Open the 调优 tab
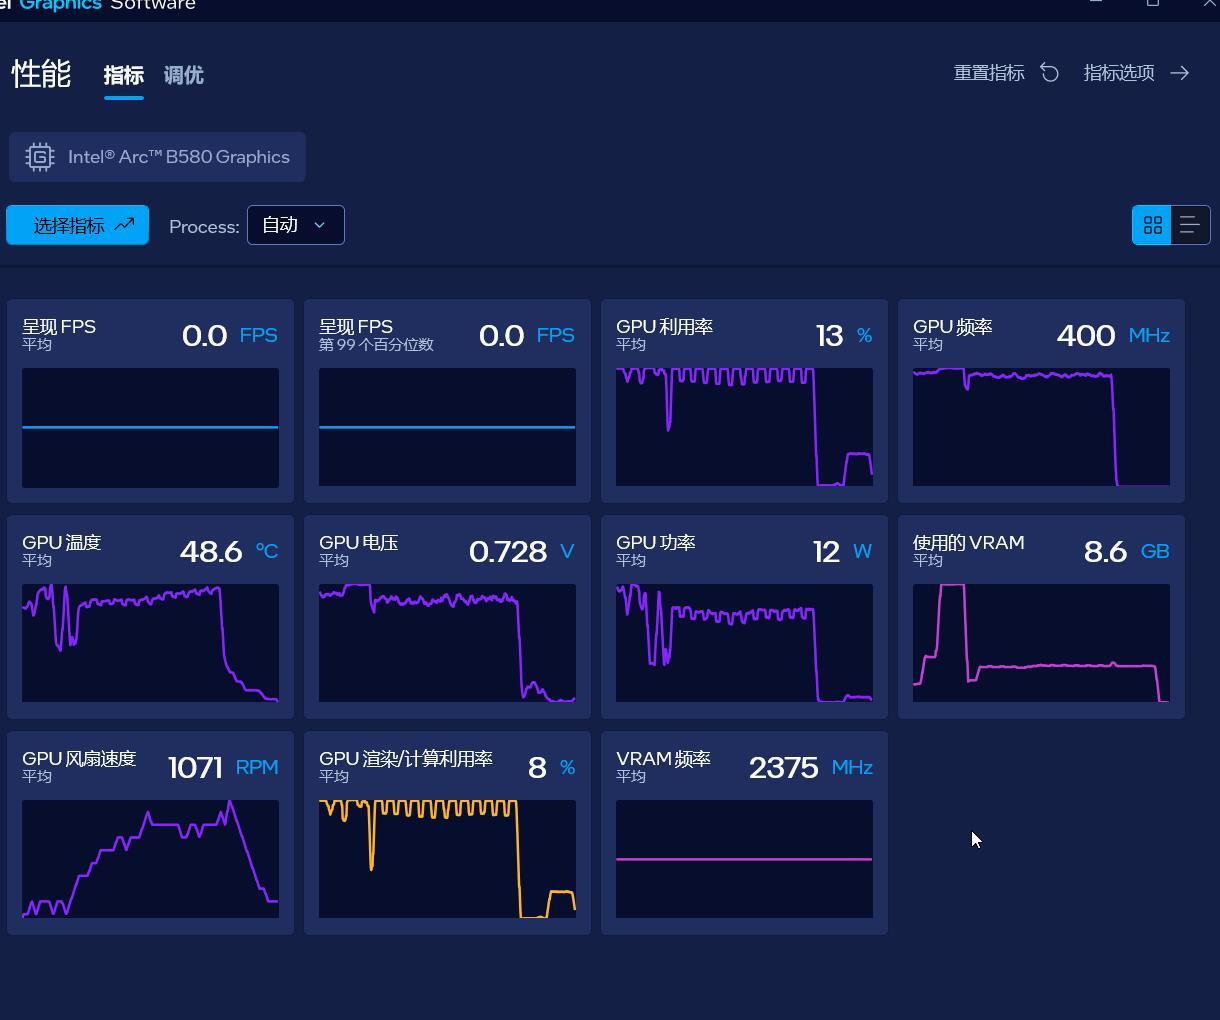1220x1020 pixels. point(184,75)
